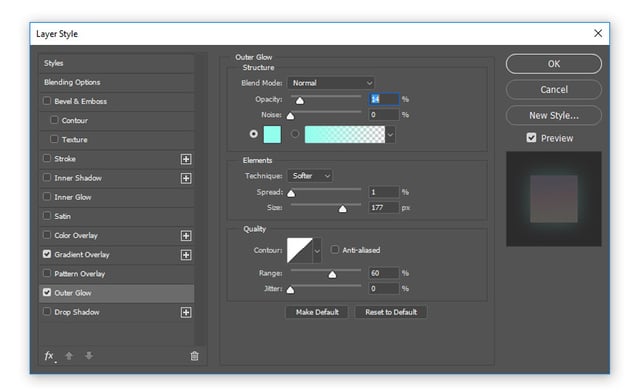Click the Range slider handle
This screenshot has height=392, width=630.
click(x=332, y=275)
